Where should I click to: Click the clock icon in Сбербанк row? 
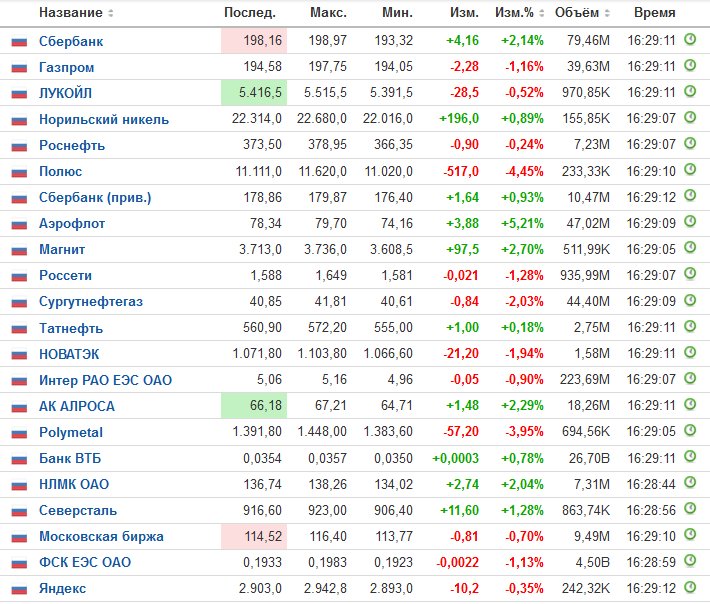tap(690, 39)
